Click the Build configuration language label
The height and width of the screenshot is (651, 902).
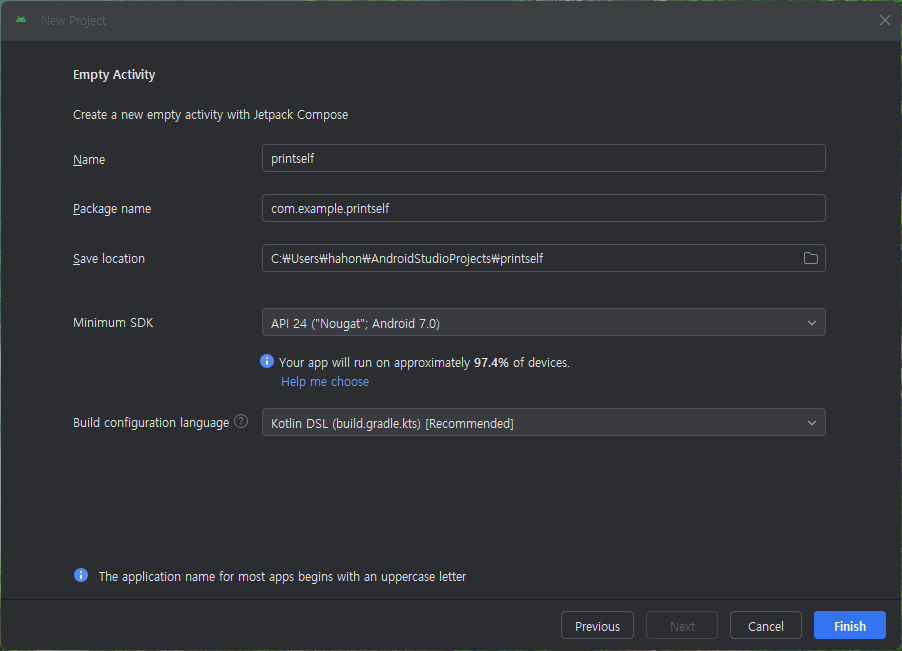click(151, 423)
